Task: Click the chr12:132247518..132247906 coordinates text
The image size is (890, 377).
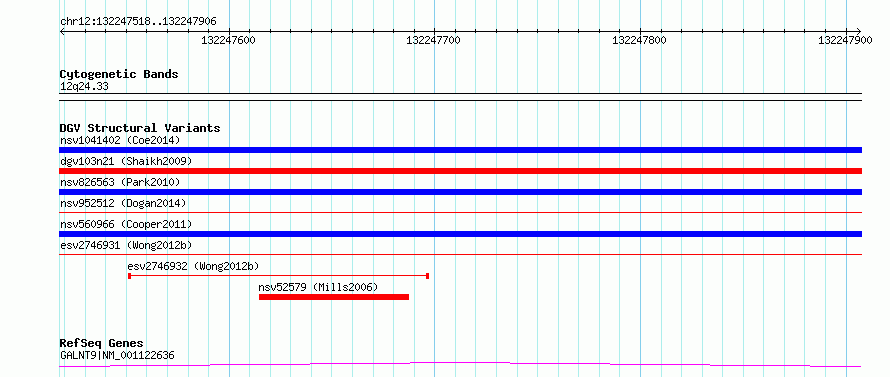Action: coord(138,22)
